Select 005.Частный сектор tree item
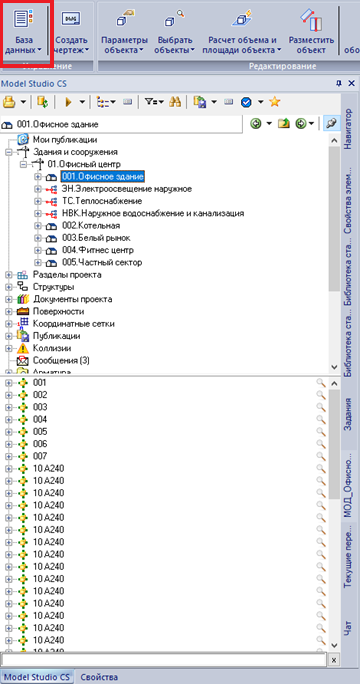Screen dimensions: 360x684 click(102, 263)
